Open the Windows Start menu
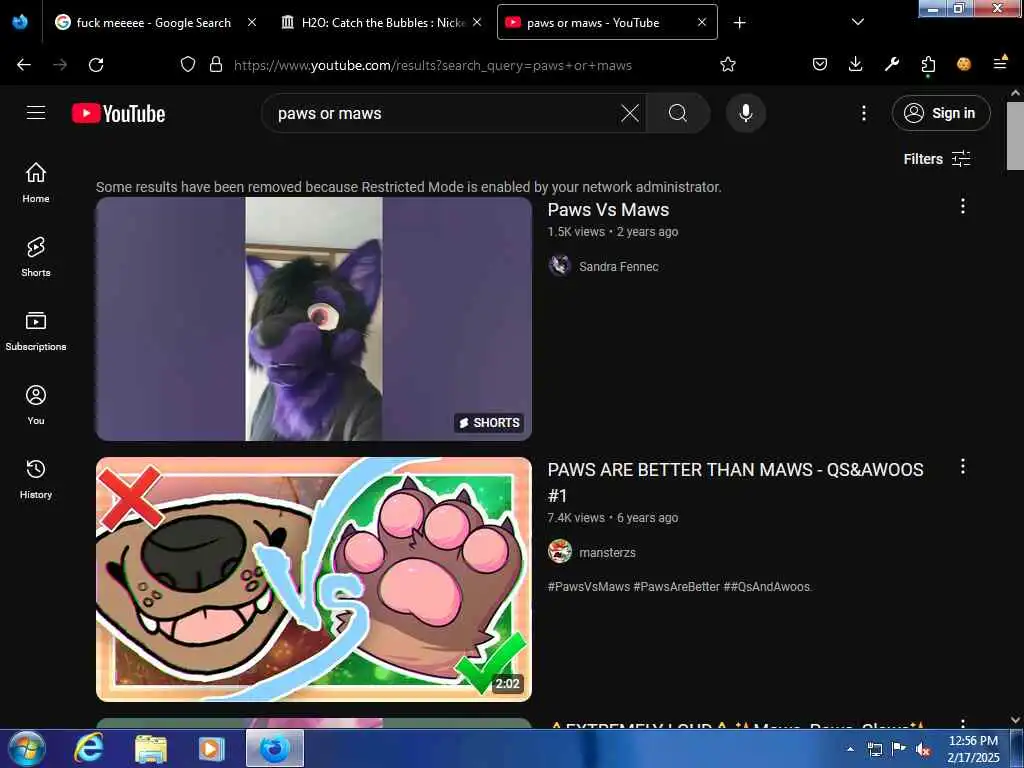Screen dimensions: 1024x768 pyautogui.click(x=26, y=748)
